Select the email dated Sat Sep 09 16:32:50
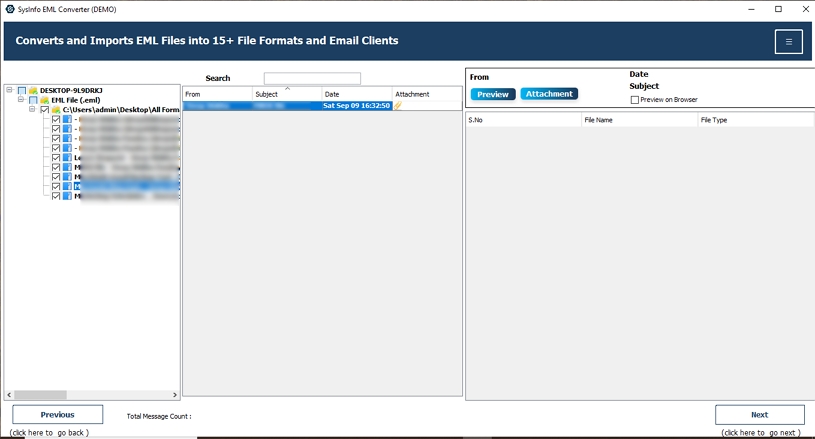The height and width of the screenshot is (439, 815). (x=322, y=105)
